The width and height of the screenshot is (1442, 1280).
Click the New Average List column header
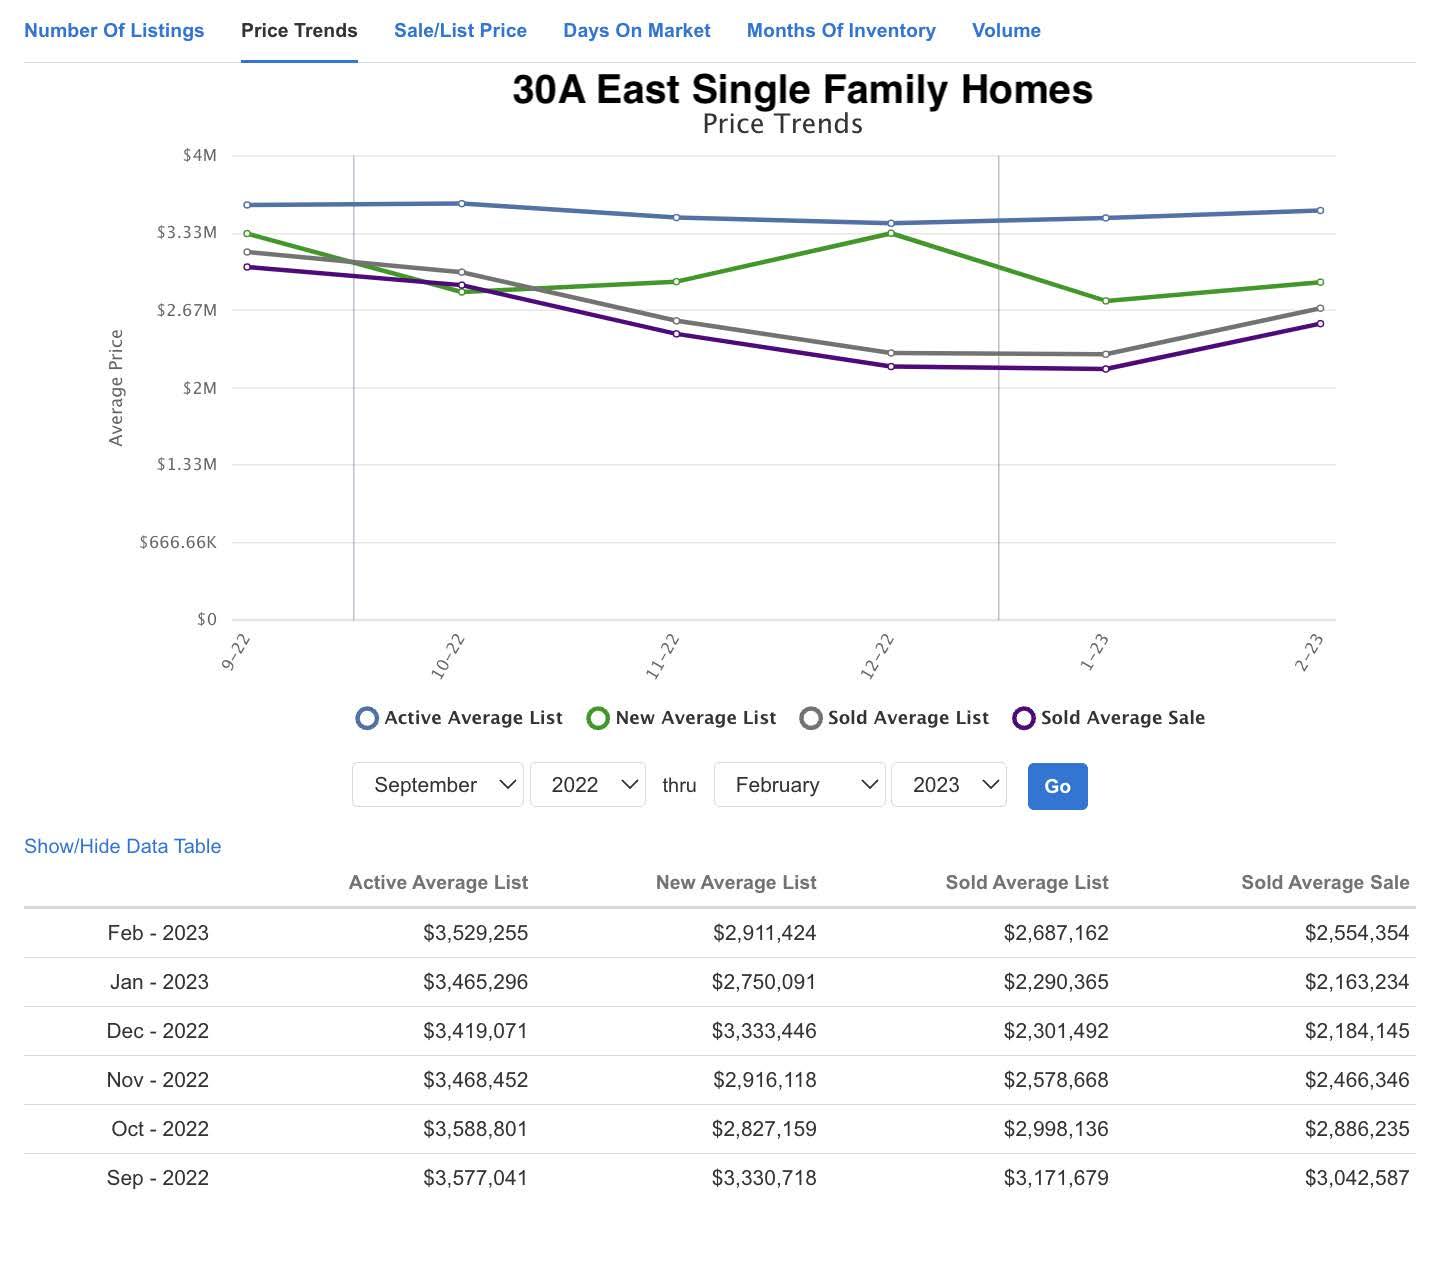click(x=736, y=883)
